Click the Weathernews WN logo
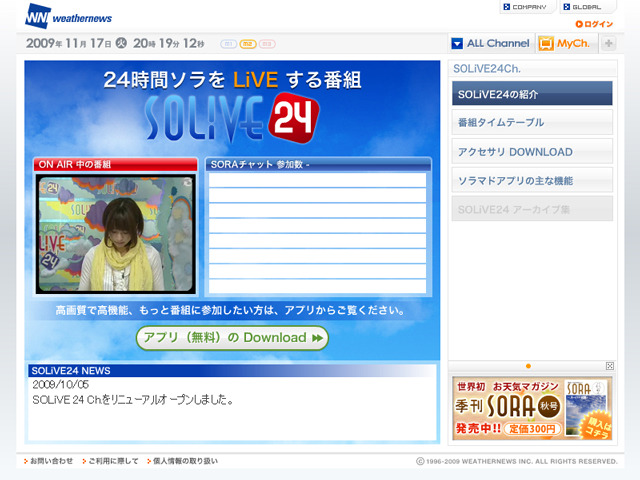Viewport: 640px width, 480px height. coord(68,17)
